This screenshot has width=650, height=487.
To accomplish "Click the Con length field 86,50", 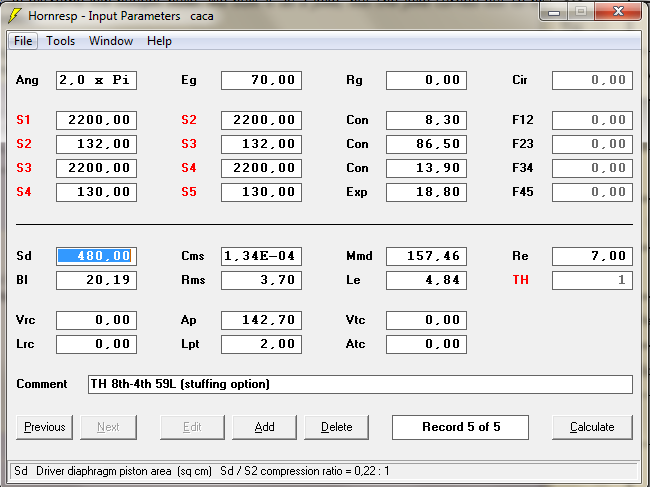I will coord(426,144).
